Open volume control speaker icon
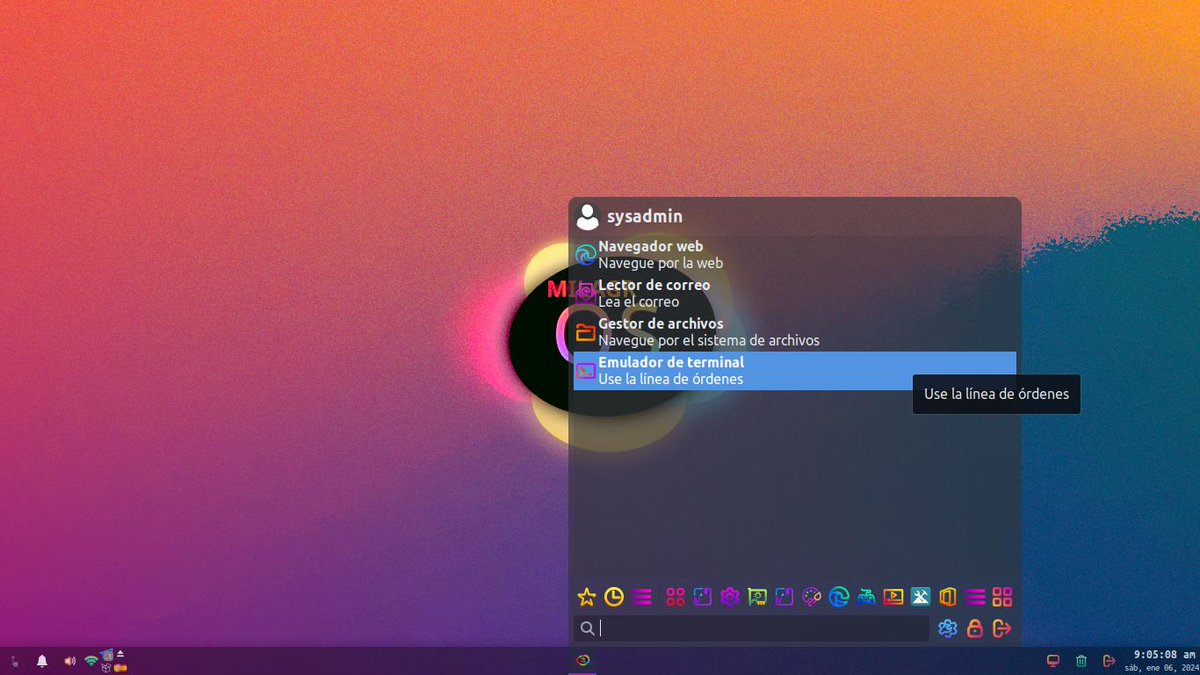Image resolution: width=1200 pixels, height=675 pixels. (x=70, y=661)
